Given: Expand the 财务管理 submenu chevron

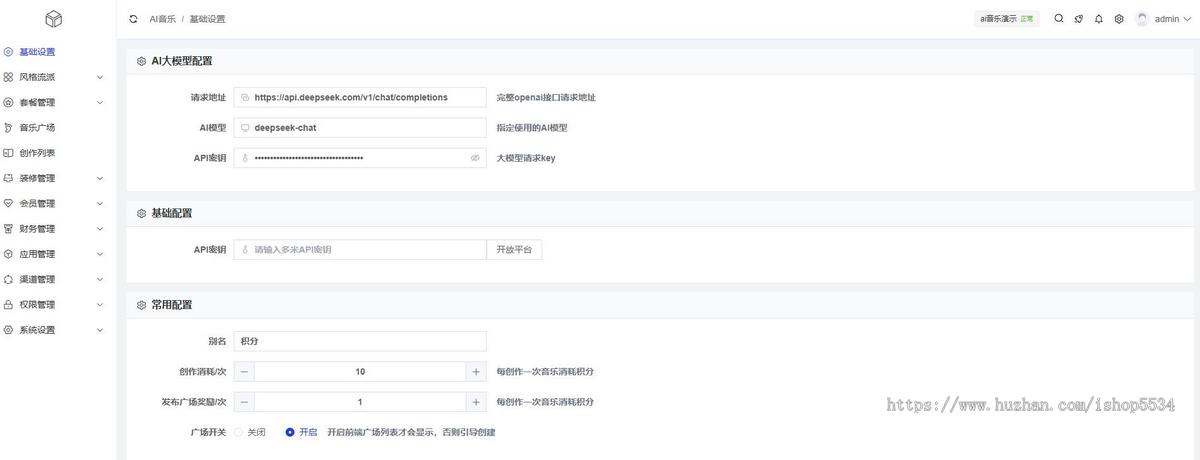Looking at the screenshot, I should (99, 229).
